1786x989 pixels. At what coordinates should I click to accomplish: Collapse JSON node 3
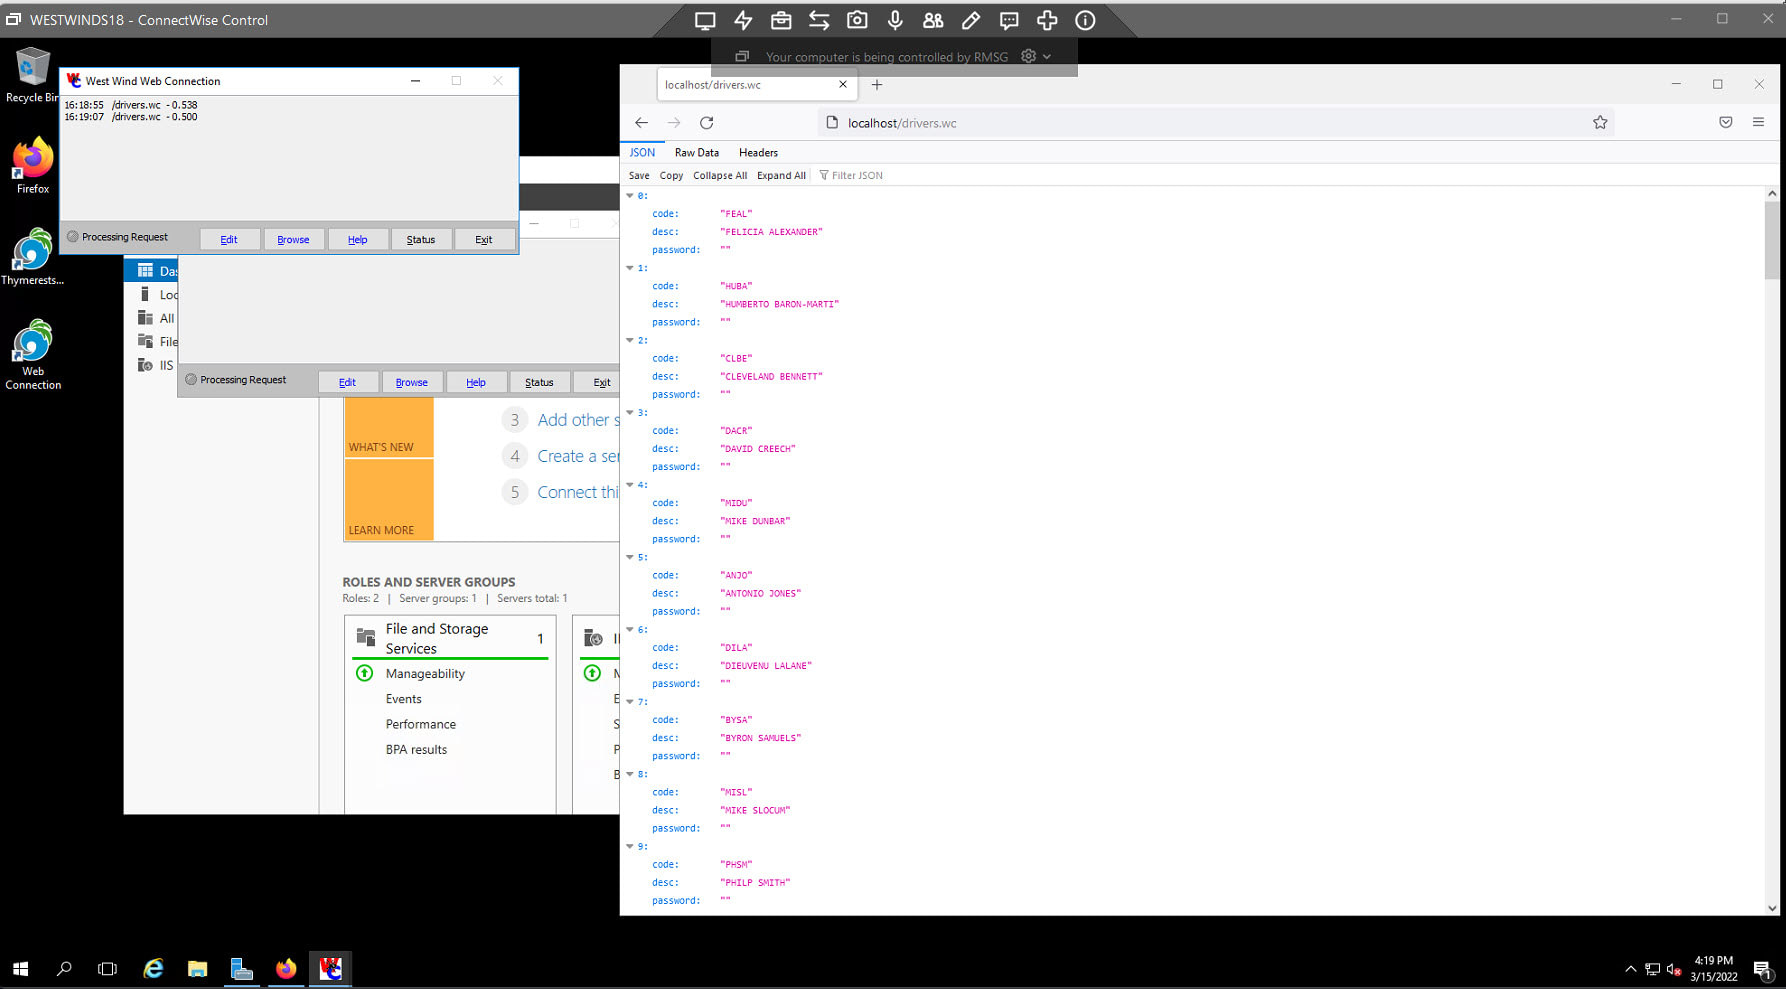(630, 412)
